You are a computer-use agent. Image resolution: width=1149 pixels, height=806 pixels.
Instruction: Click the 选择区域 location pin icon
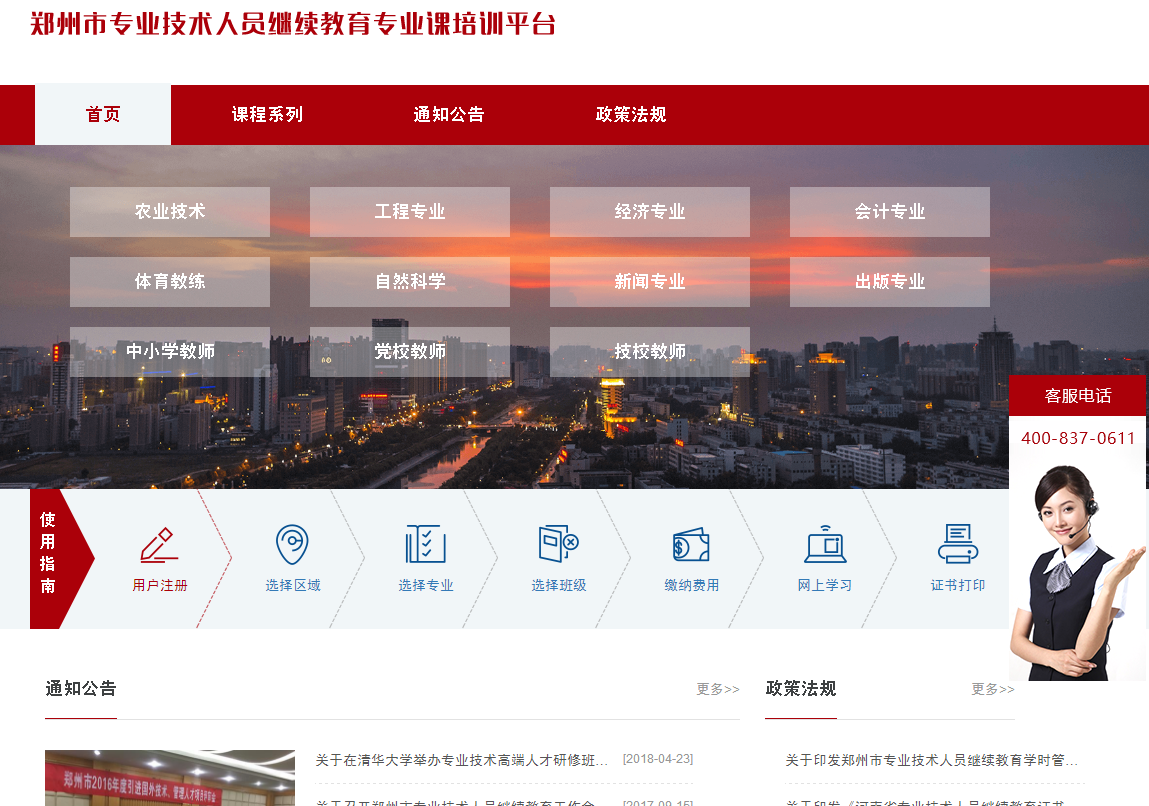click(x=292, y=545)
